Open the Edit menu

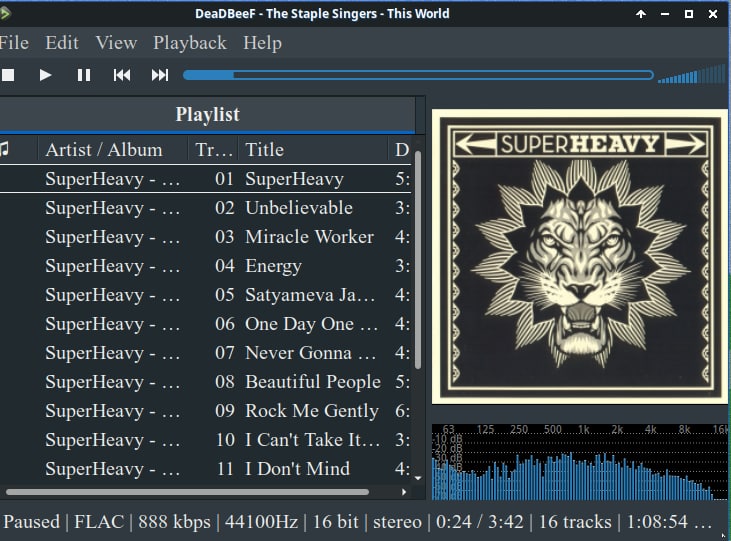coord(62,43)
